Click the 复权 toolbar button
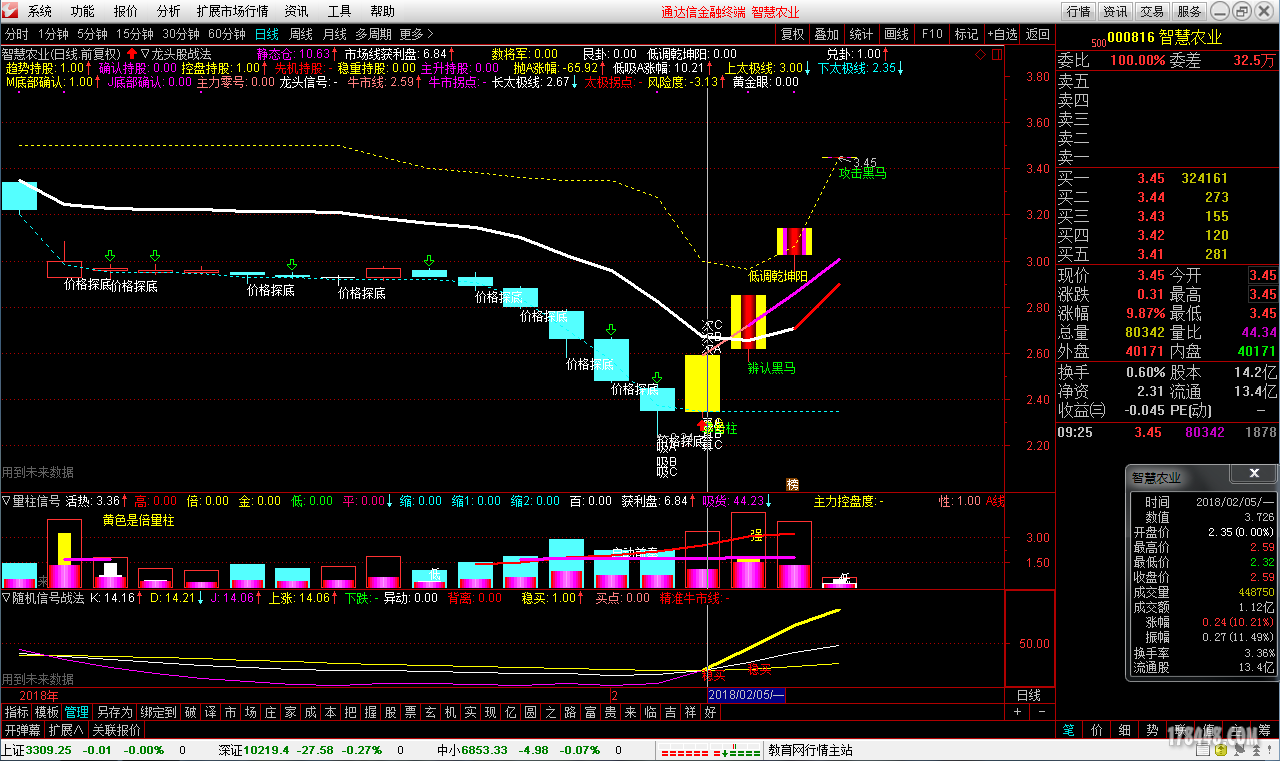This screenshot has width=1280, height=761. (793, 34)
